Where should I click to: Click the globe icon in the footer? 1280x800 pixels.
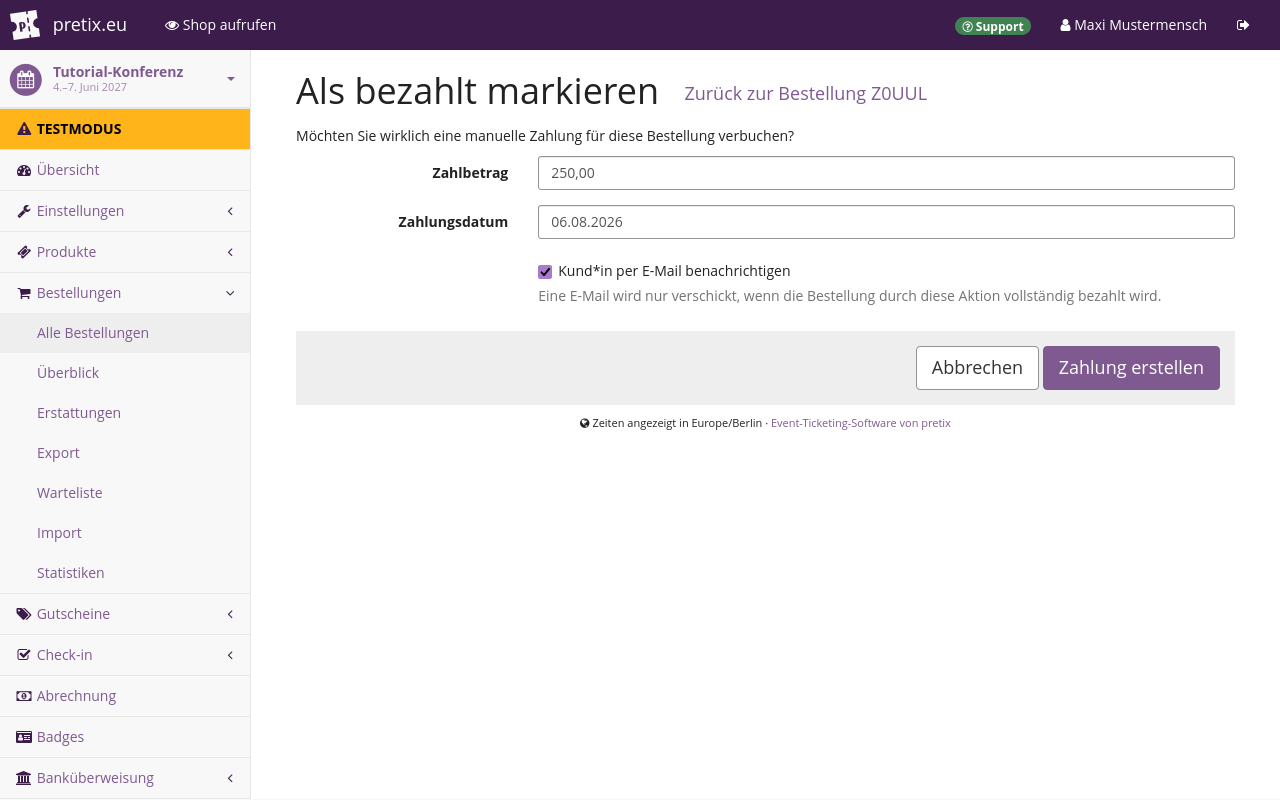click(x=585, y=423)
